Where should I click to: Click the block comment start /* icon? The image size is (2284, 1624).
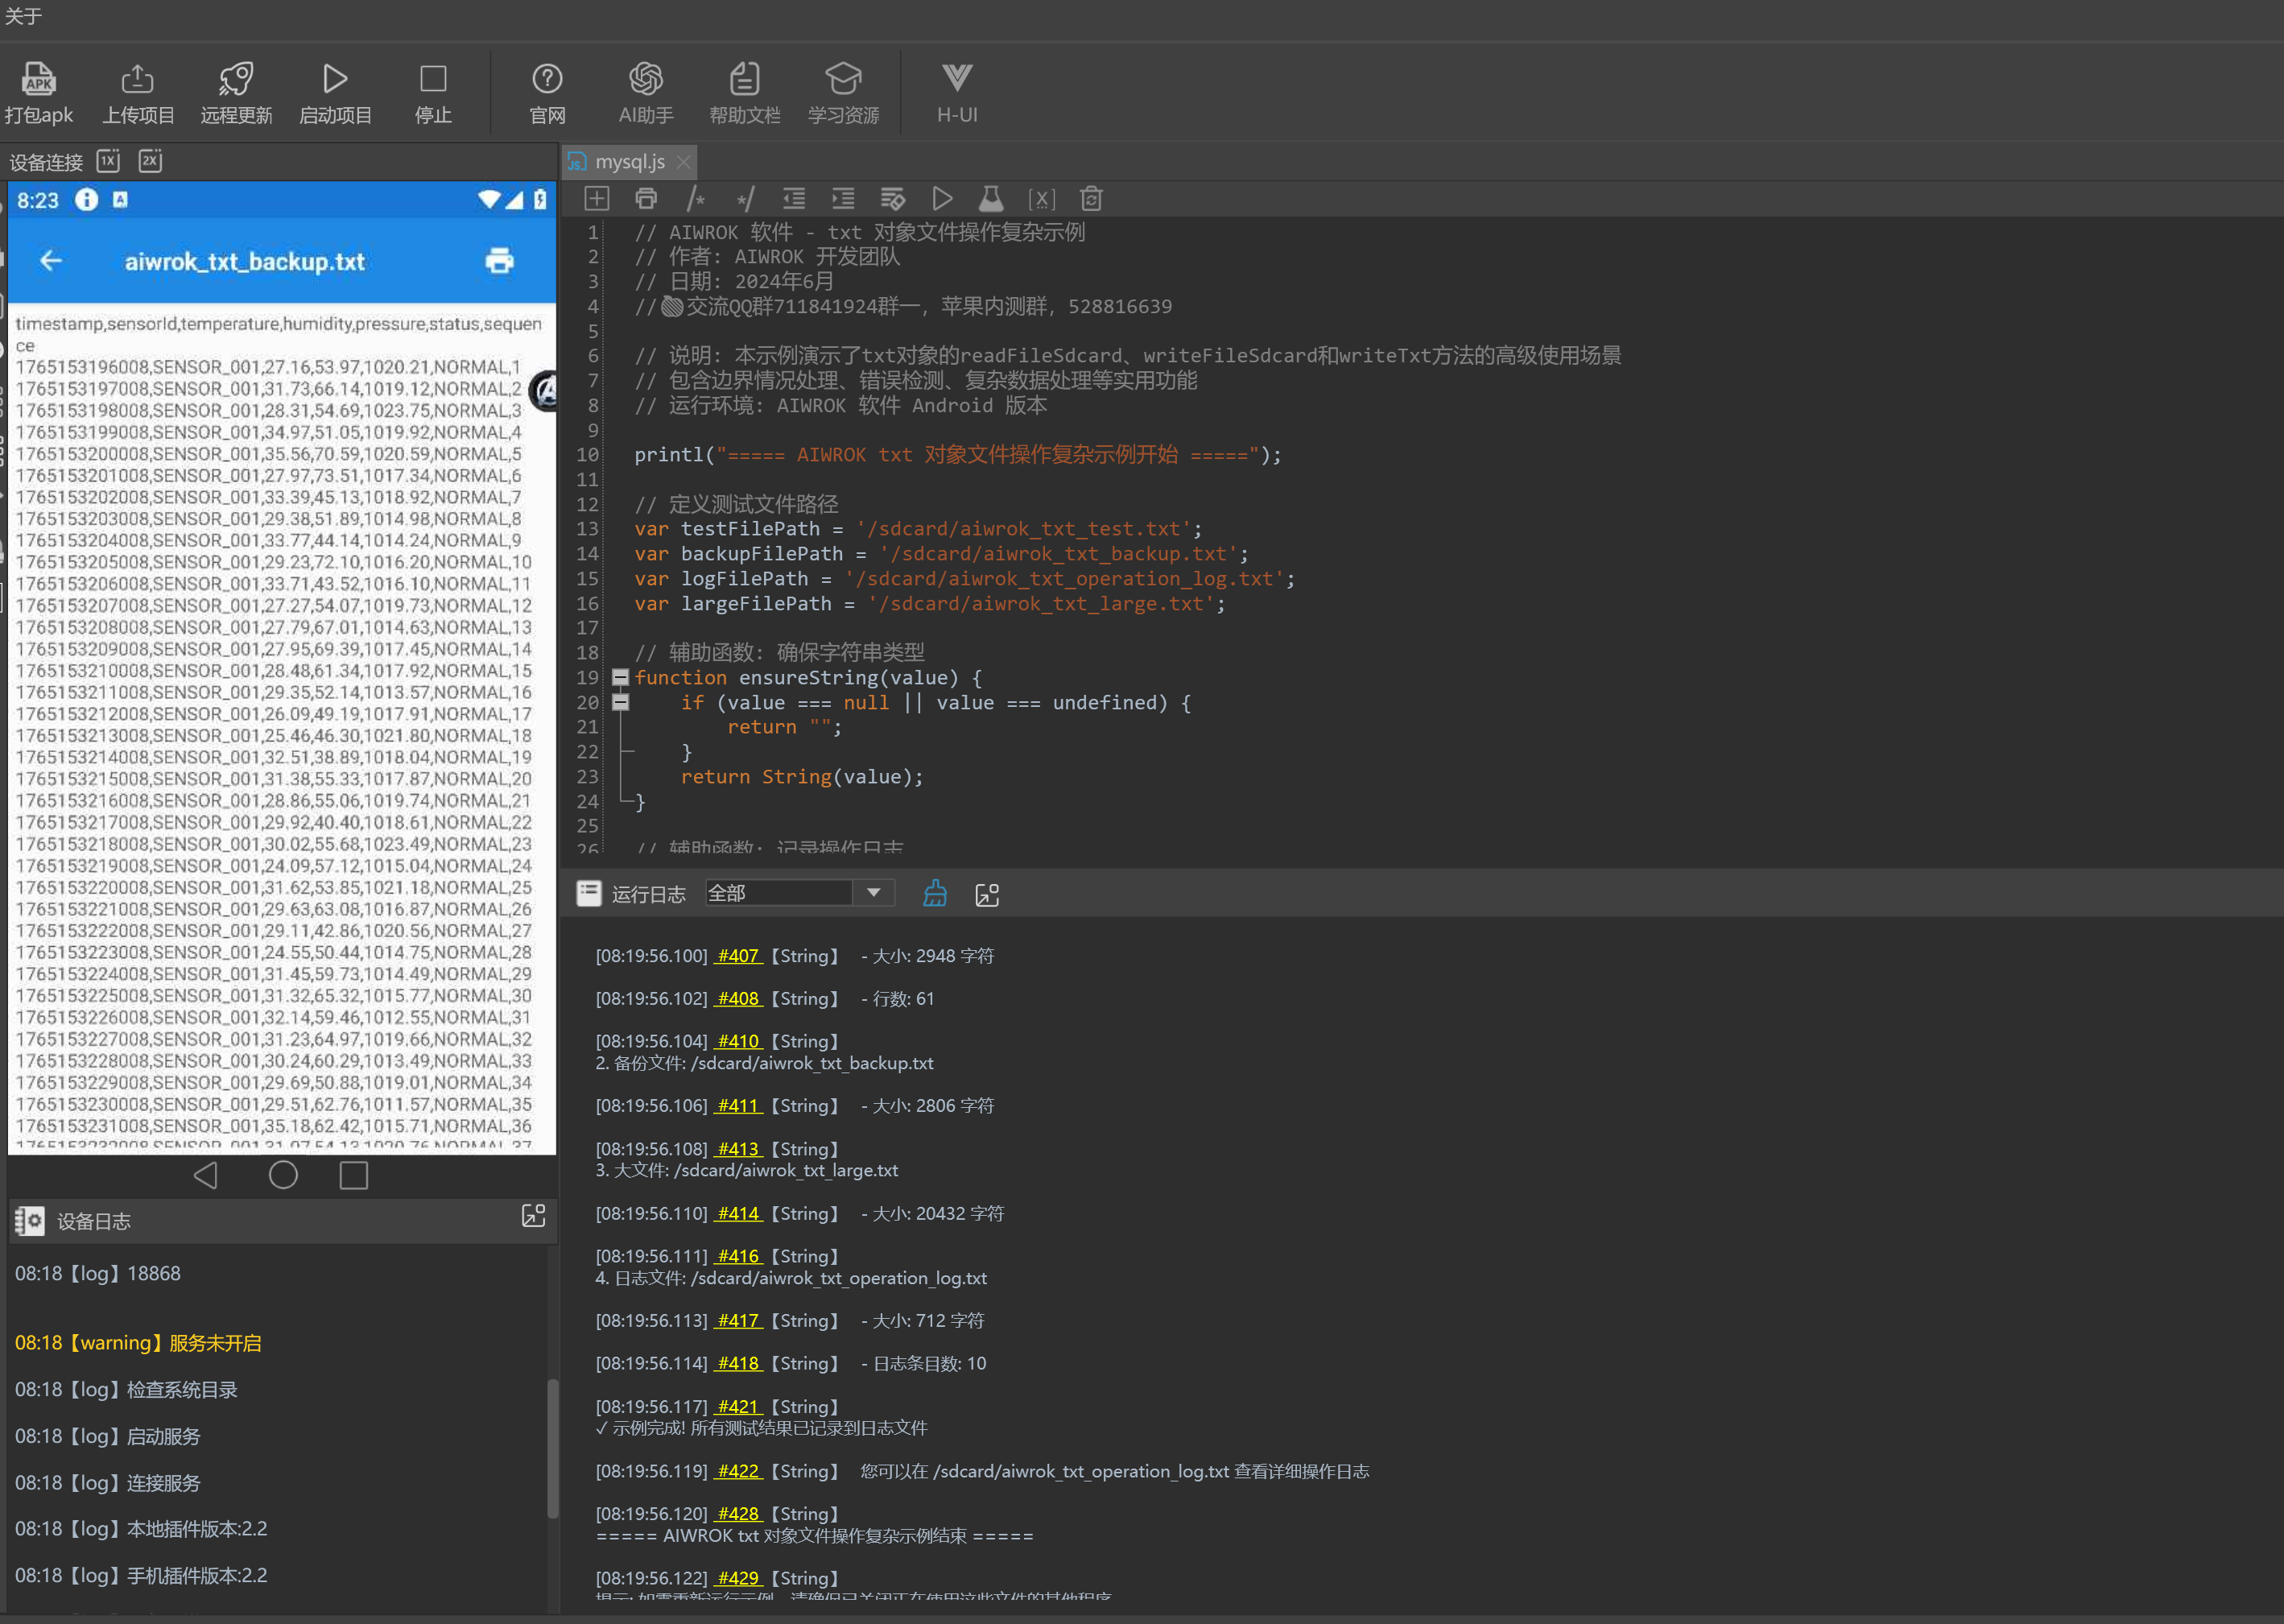point(696,199)
